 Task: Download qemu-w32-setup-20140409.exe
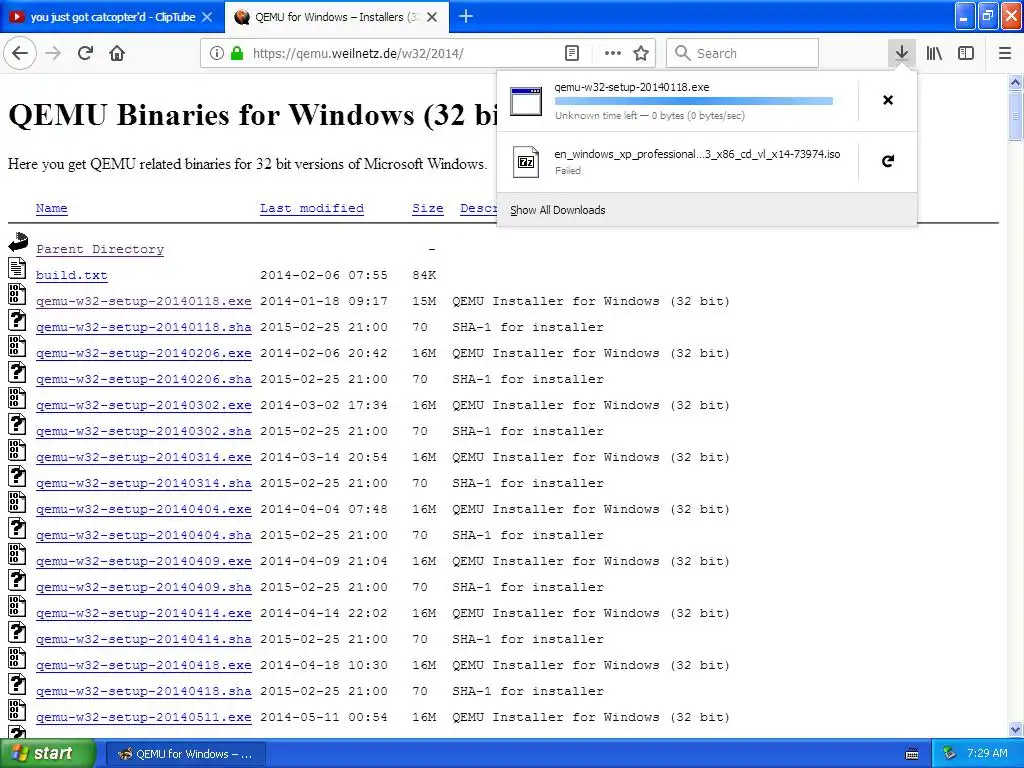(x=144, y=562)
